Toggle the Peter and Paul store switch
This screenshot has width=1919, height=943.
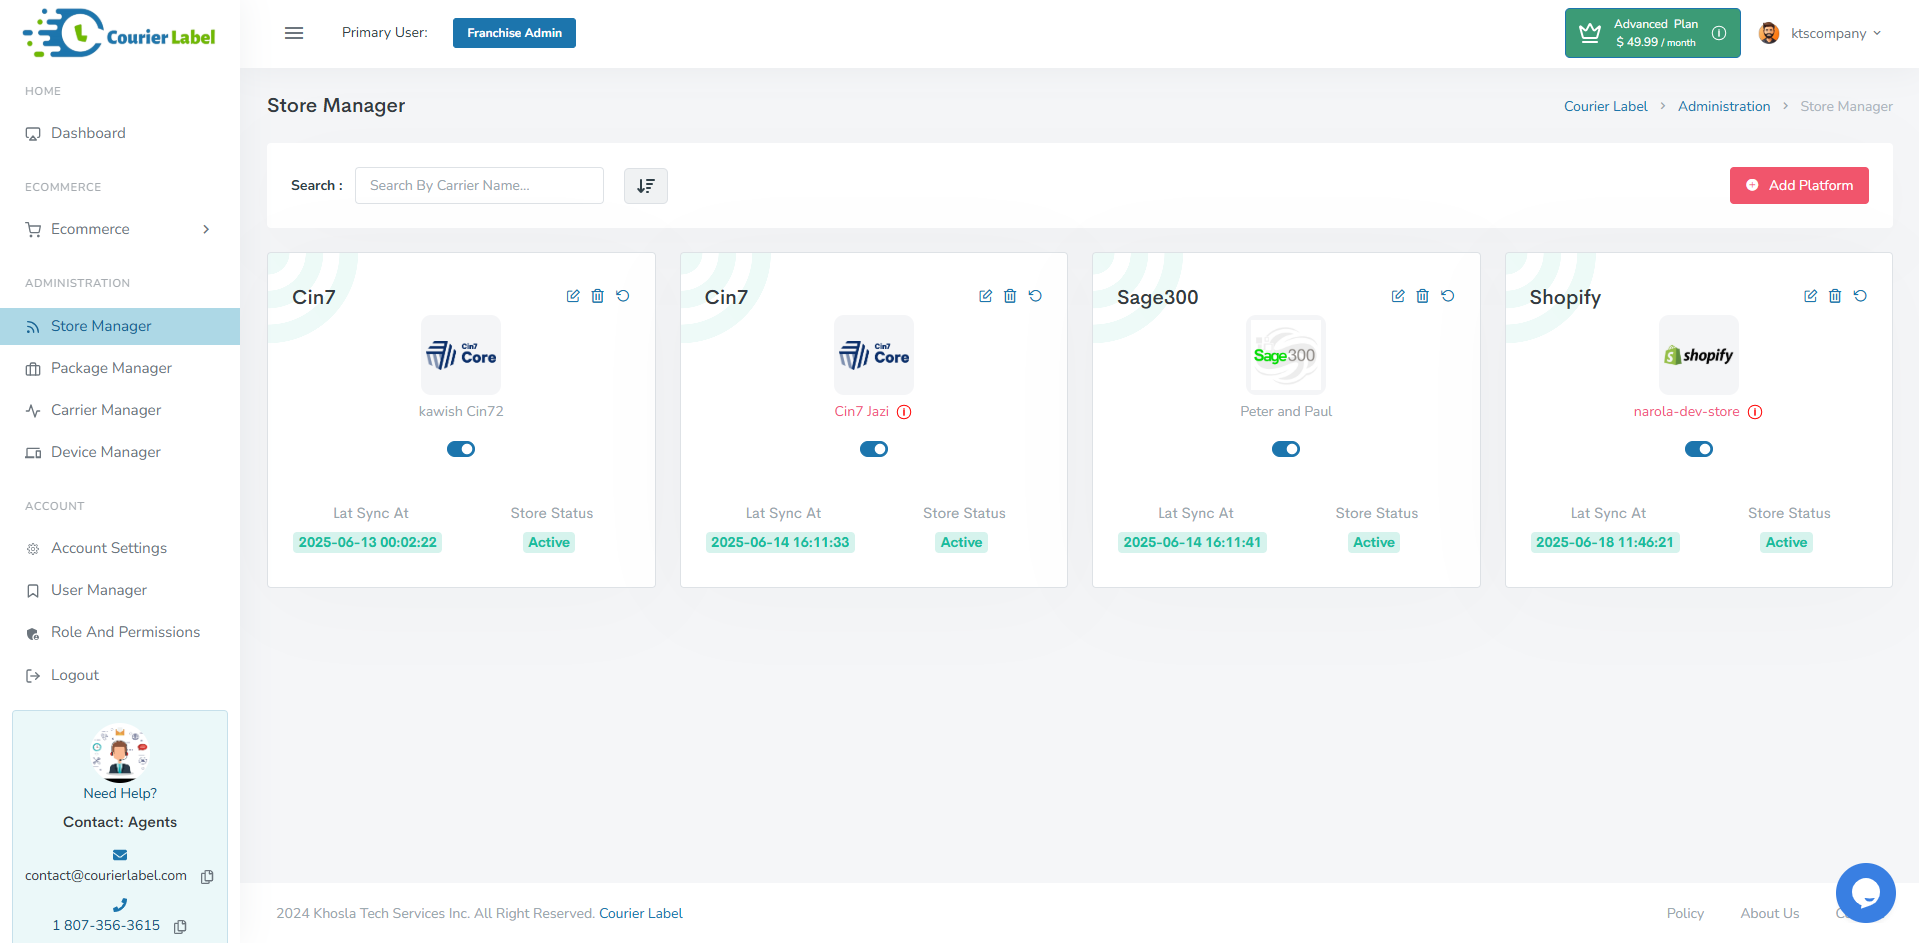tap(1286, 449)
